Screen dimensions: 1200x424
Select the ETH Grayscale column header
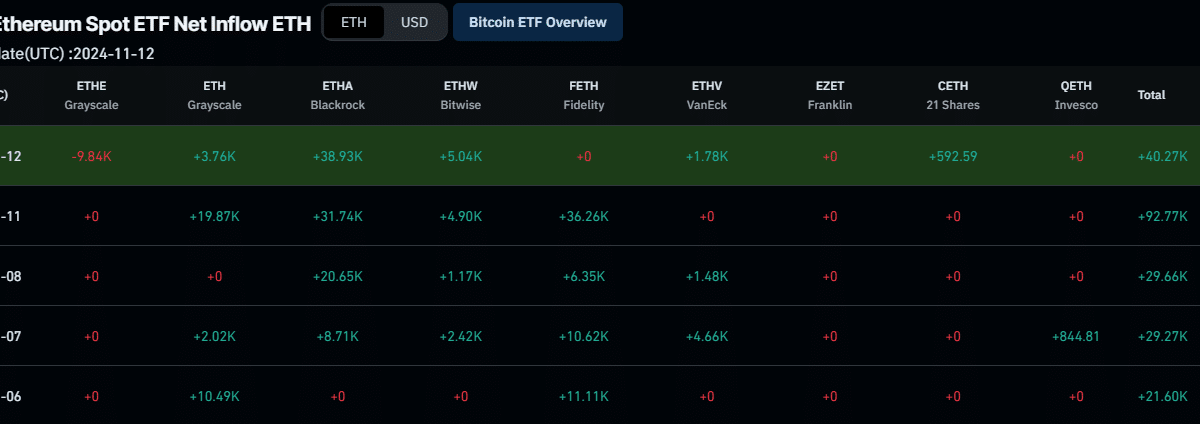point(214,95)
